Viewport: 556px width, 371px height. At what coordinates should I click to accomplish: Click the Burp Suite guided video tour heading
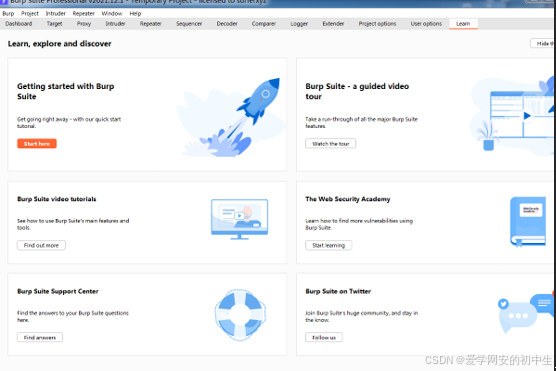[x=357, y=91]
